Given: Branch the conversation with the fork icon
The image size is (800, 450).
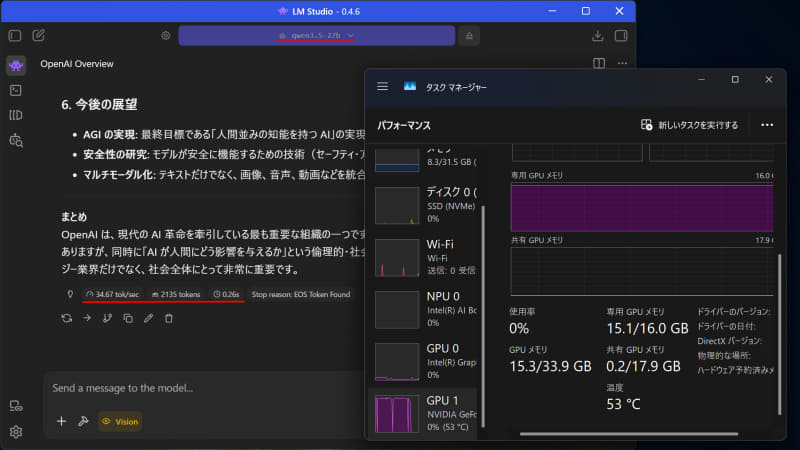Looking at the screenshot, I should (107, 318).
